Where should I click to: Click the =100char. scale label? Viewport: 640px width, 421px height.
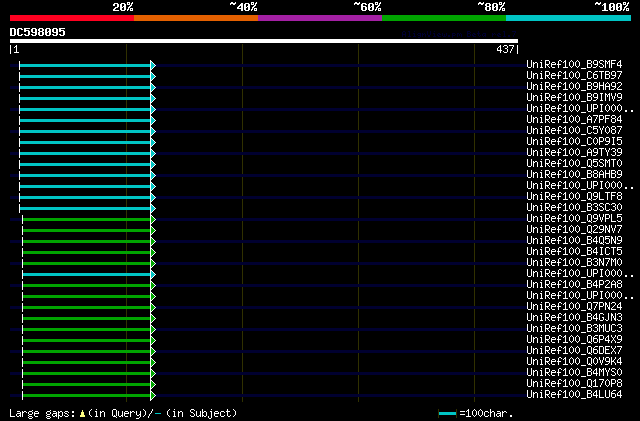click(x=485, y=414)
